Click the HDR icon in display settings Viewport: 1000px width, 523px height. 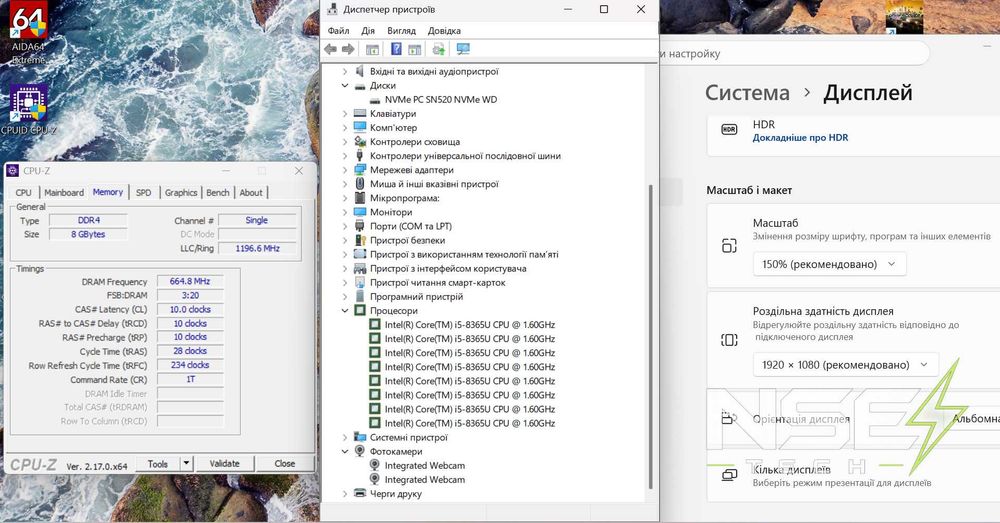[729, 129]
